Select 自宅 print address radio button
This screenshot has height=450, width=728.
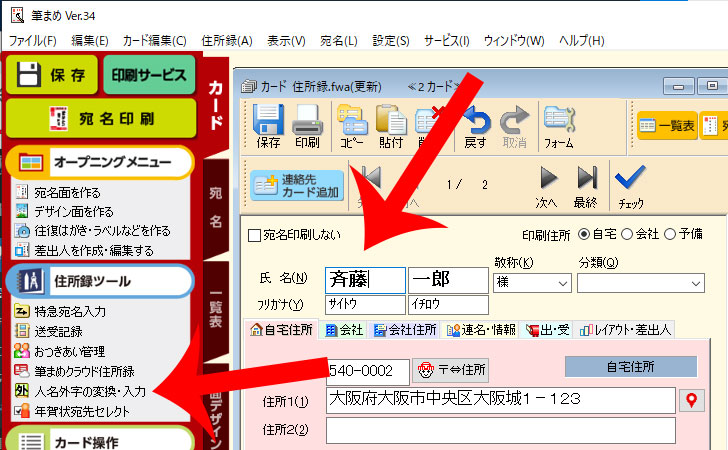click(584, 234)
